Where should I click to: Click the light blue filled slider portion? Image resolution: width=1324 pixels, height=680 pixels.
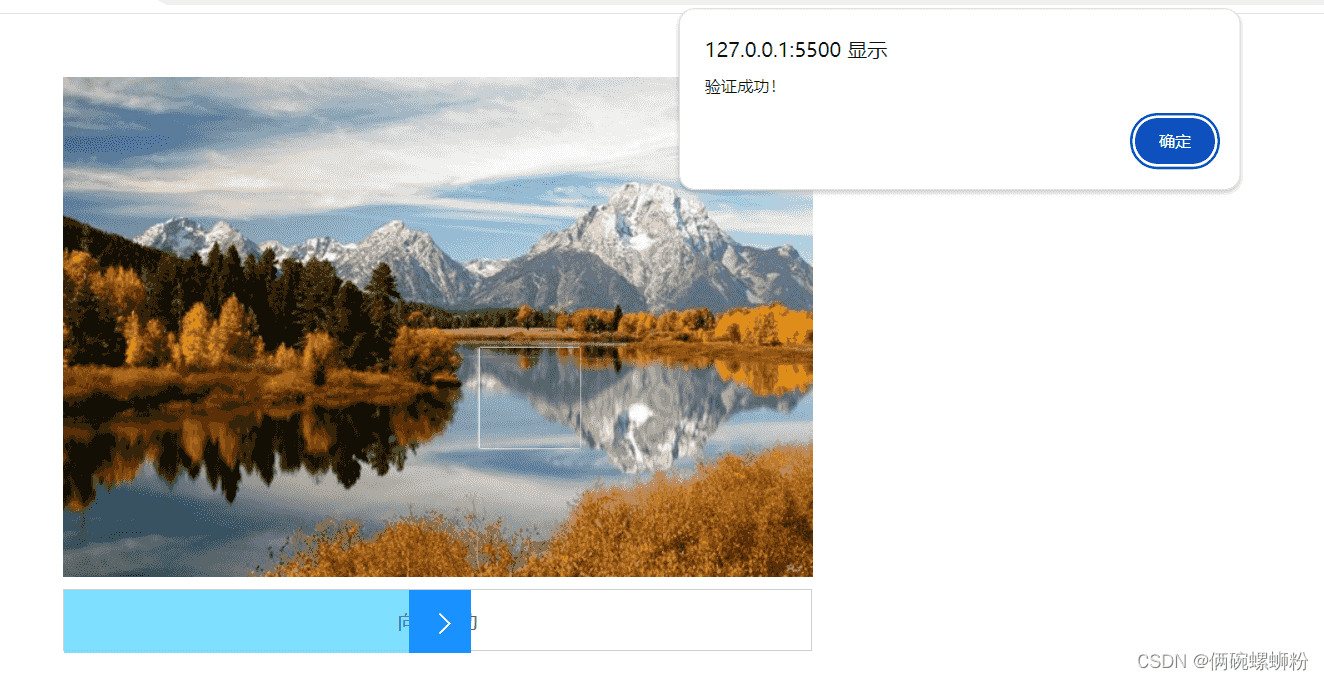(x=236, y=621)
